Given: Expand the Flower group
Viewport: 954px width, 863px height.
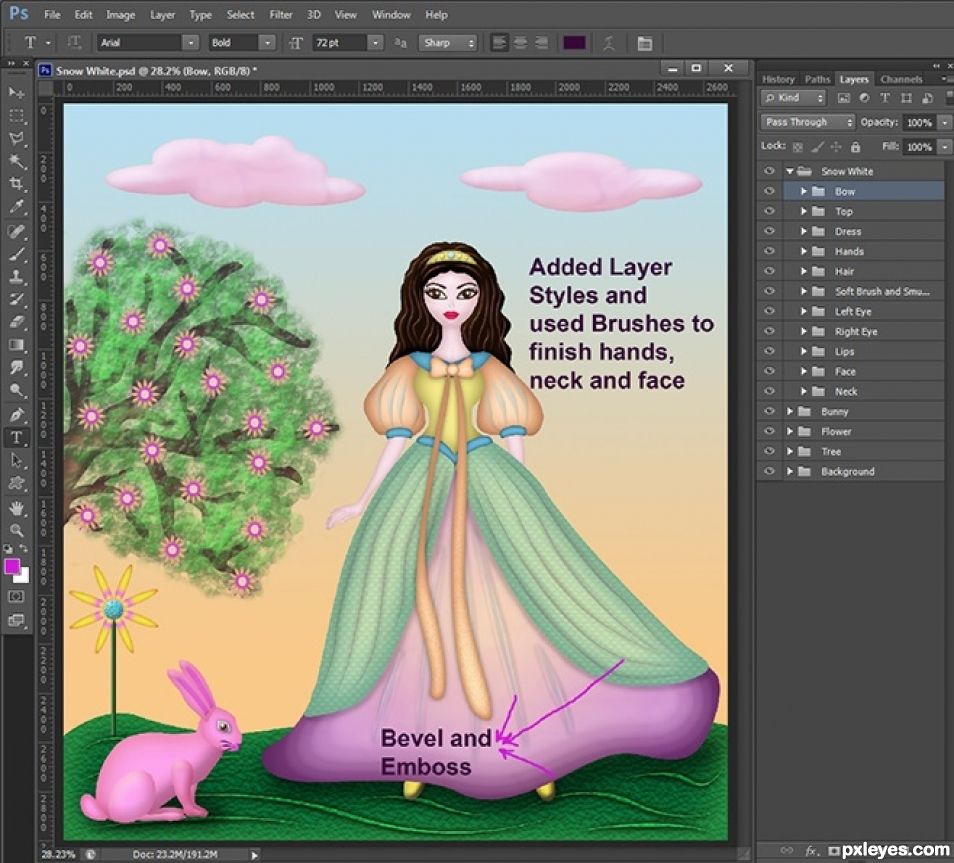Looking at the screenshot, I should [790, 431].
